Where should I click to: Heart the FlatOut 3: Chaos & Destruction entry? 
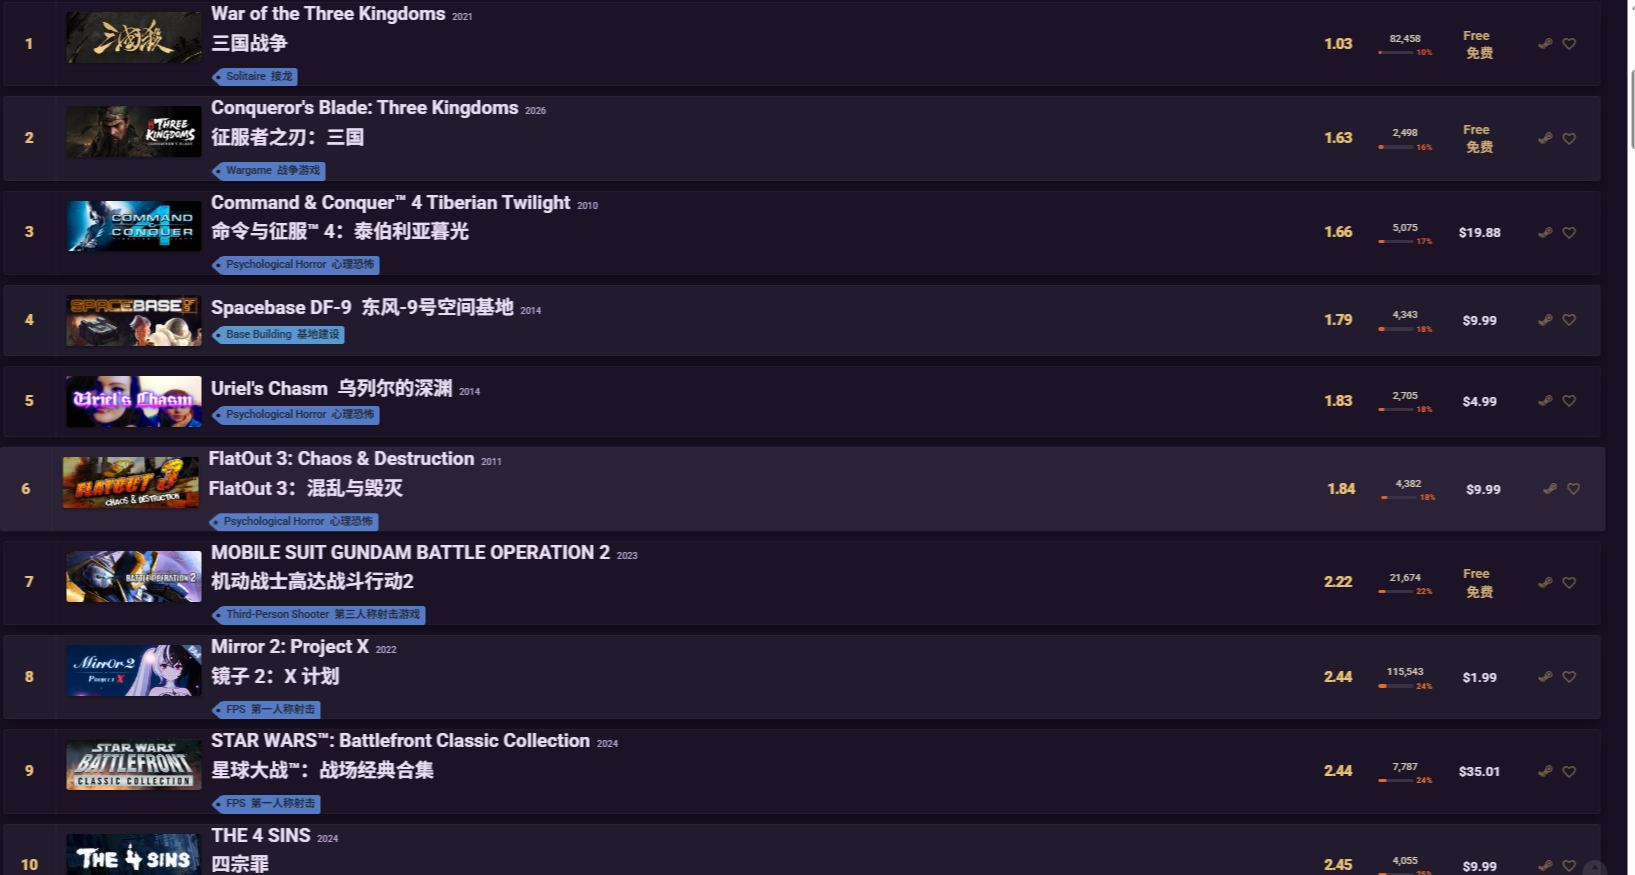[x=1573, y=489]
